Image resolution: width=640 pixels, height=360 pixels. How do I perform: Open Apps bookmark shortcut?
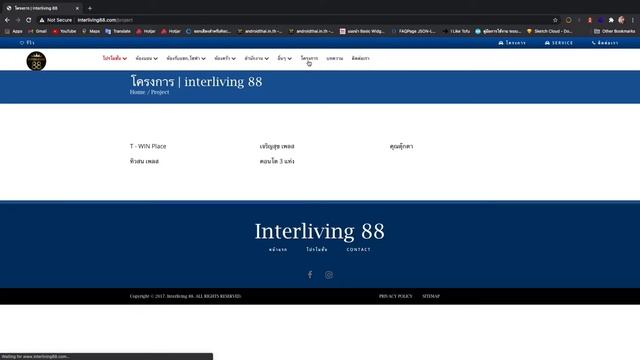click(13, 31)
